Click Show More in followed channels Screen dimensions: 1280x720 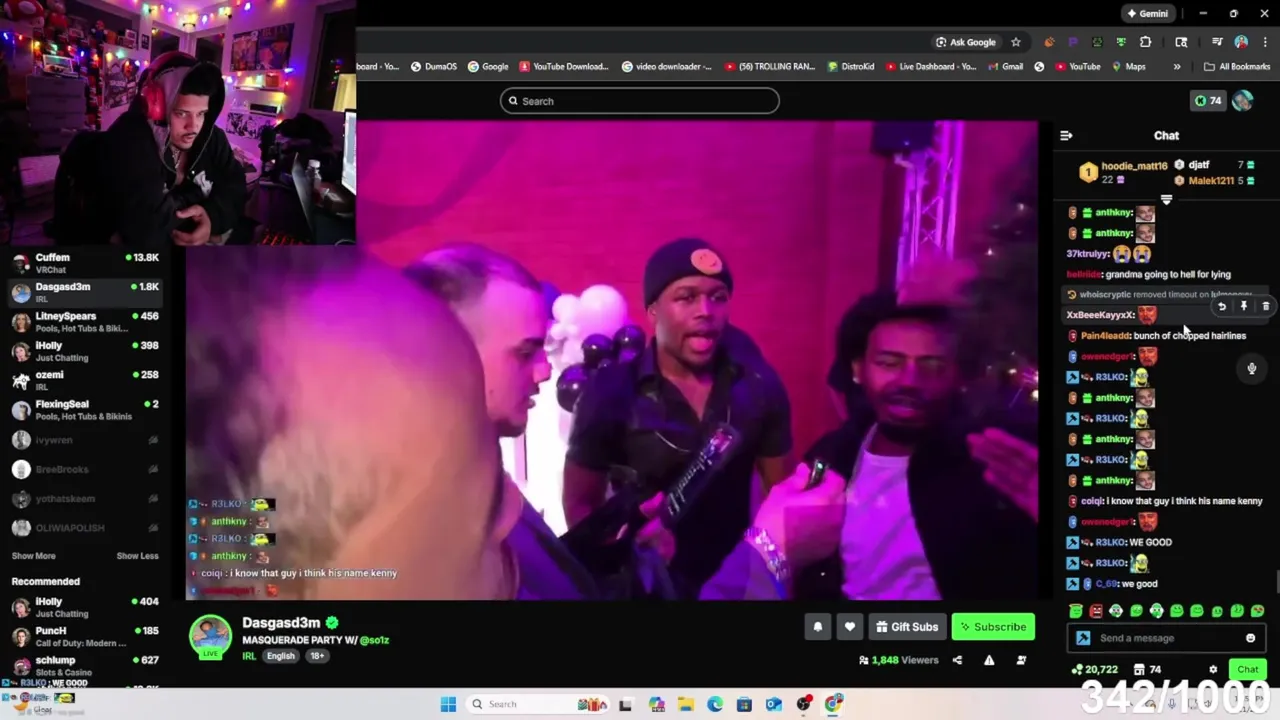(x=33, y=556)
